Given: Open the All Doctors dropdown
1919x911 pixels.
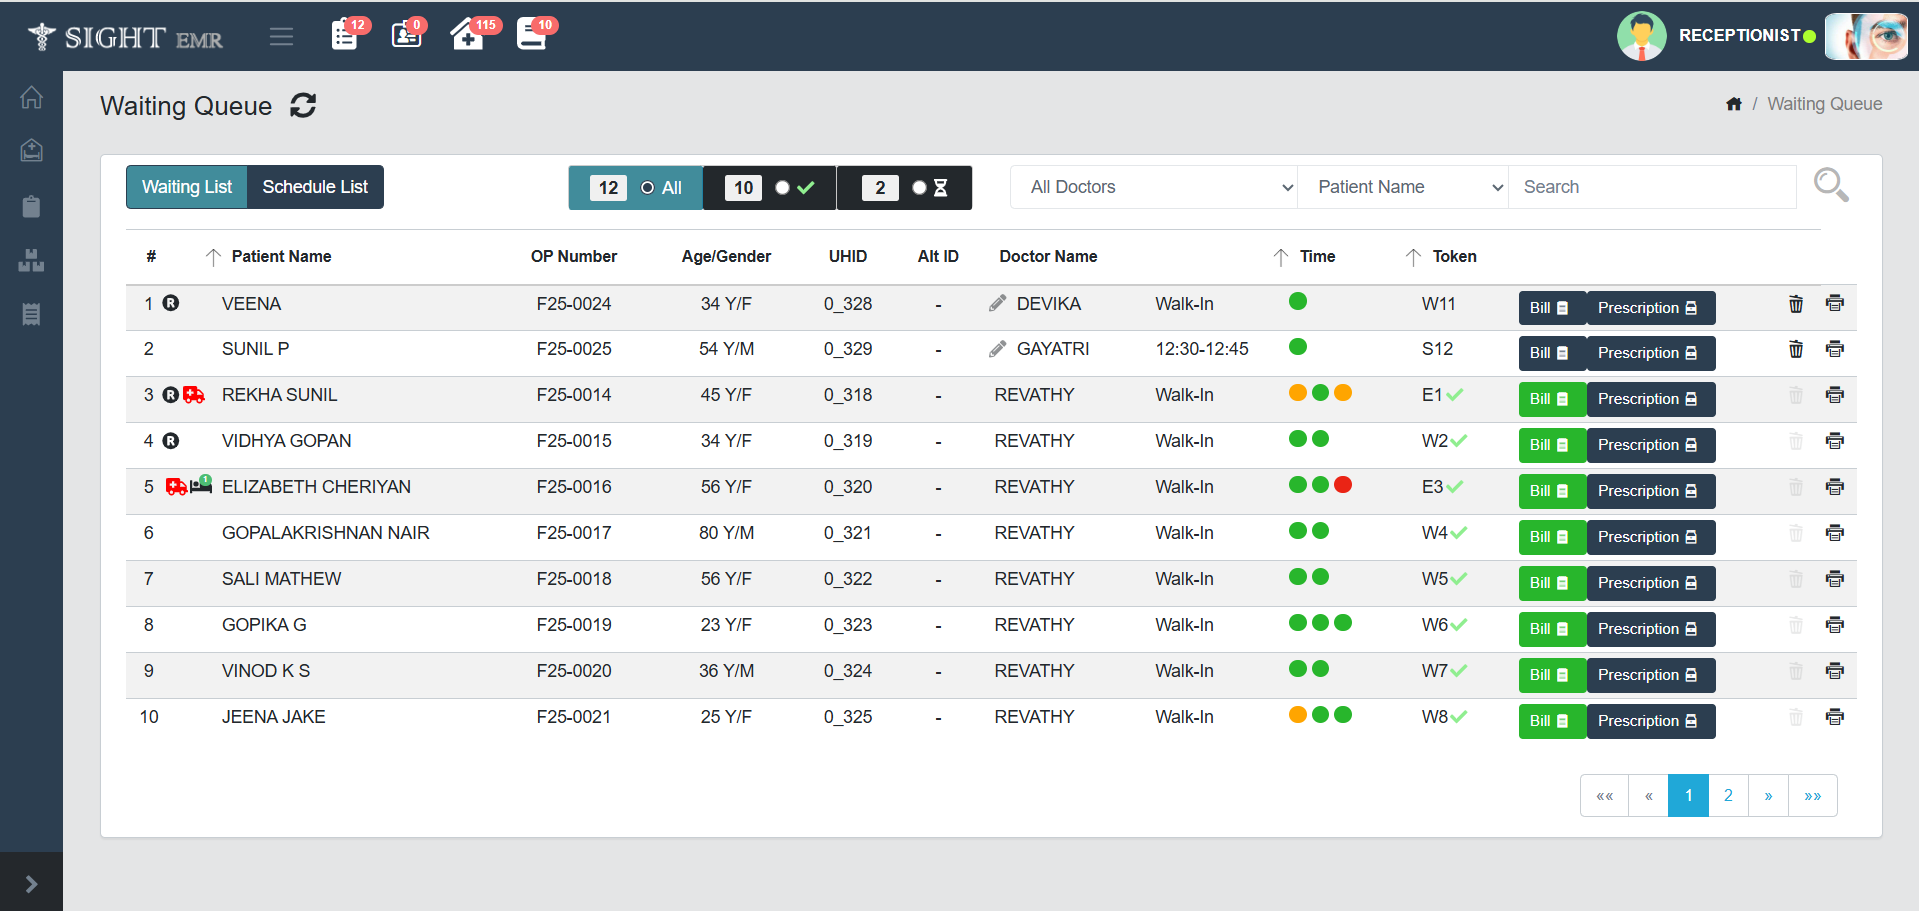Looking at the screenshot, I should point(1153,187).
